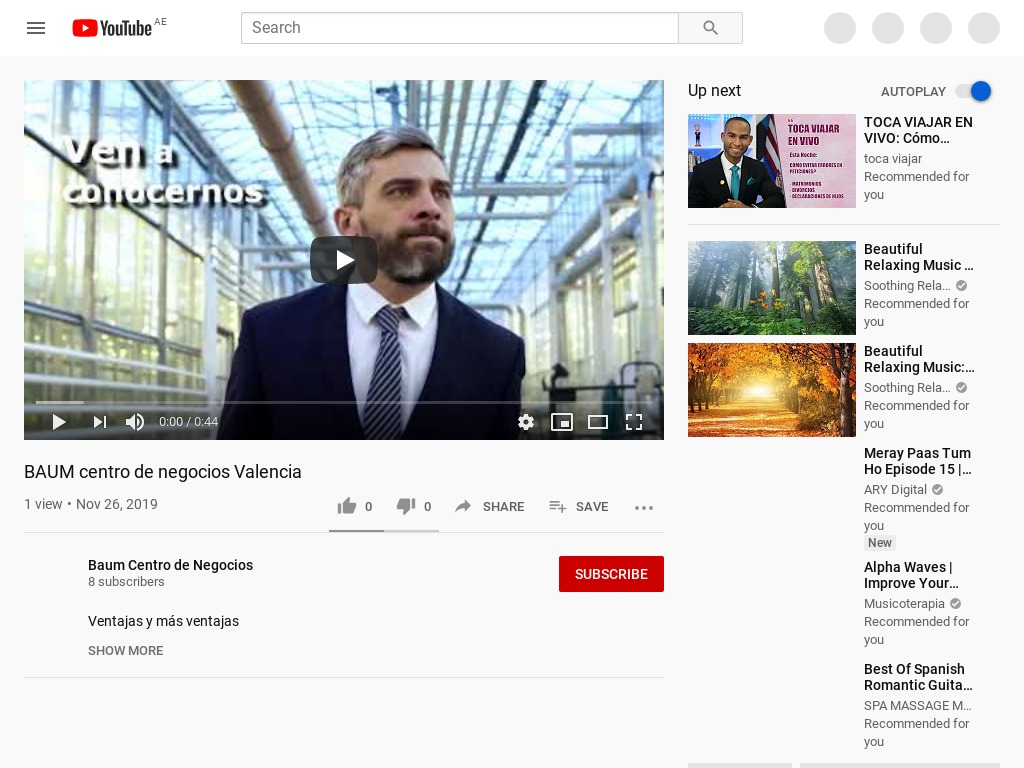The image size is (1024, 768).
Task: Click SAVE to add to playlist
Action: (578, 507)
